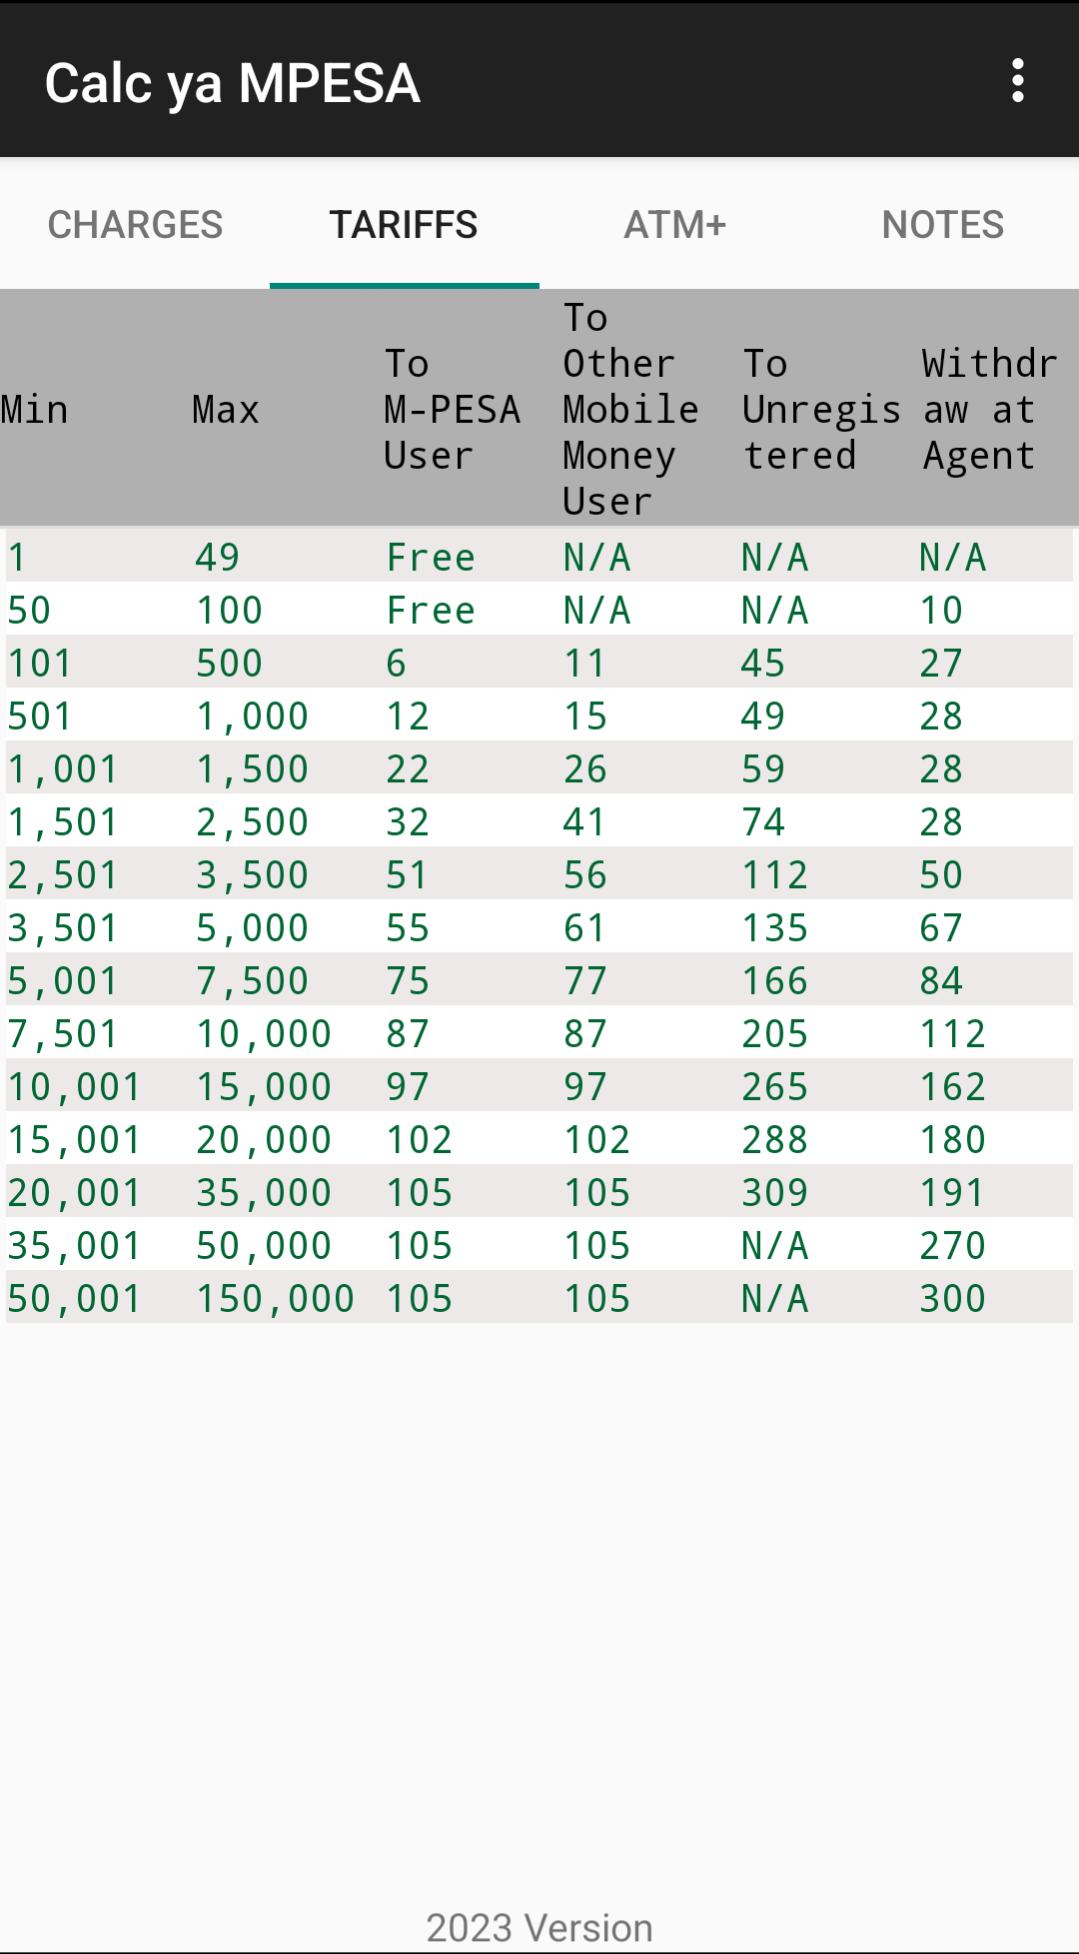The width and height of the screenshot is (1079, 1954).
Task: Click the Withdraw at Agent value 300
Action: (952, 1298)
